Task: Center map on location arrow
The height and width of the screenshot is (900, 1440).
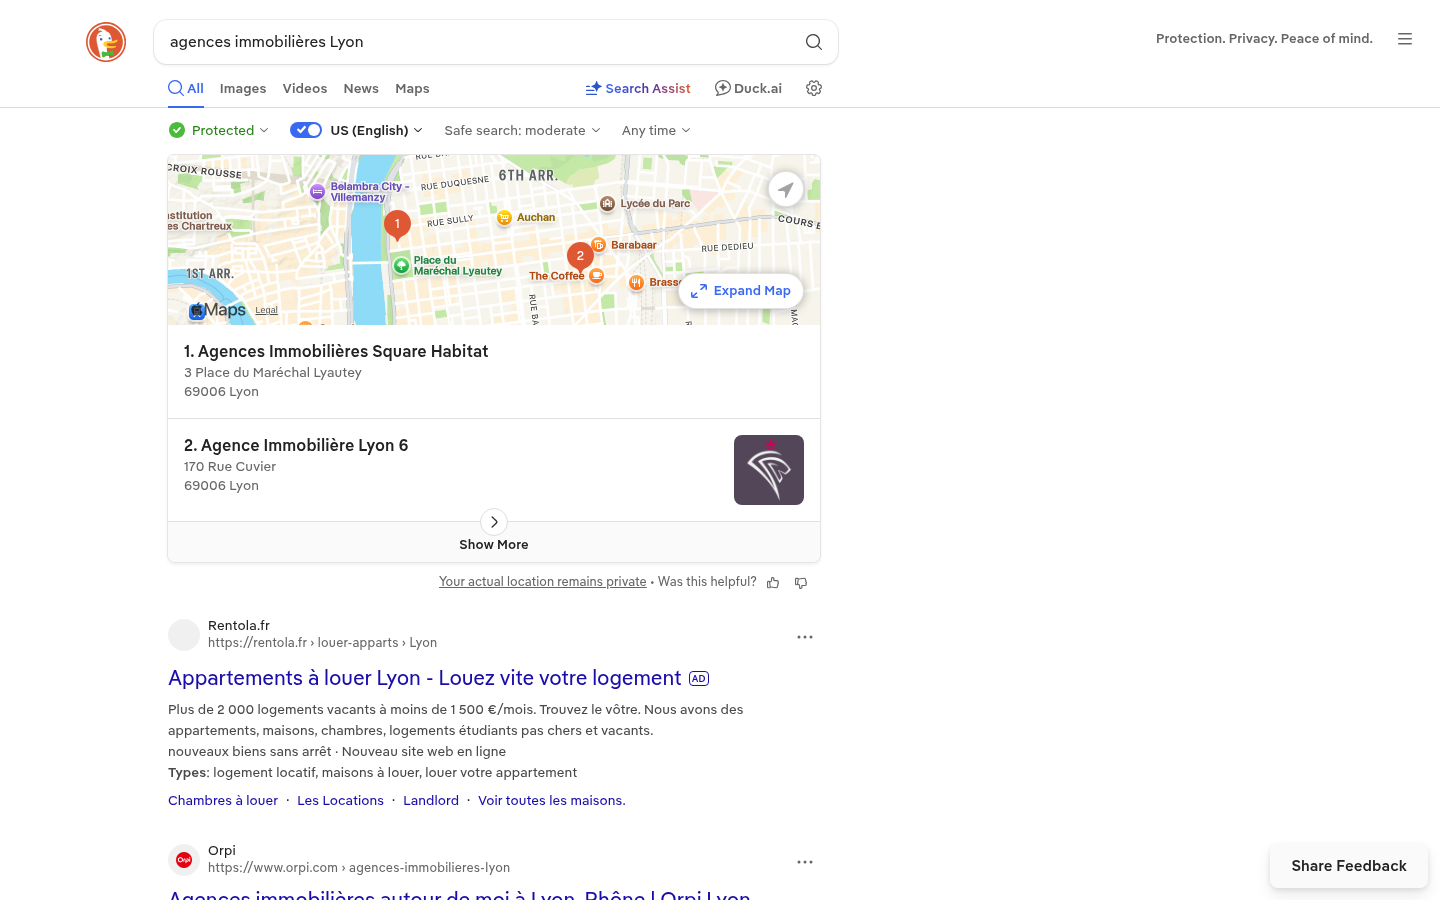Action: 786,188
